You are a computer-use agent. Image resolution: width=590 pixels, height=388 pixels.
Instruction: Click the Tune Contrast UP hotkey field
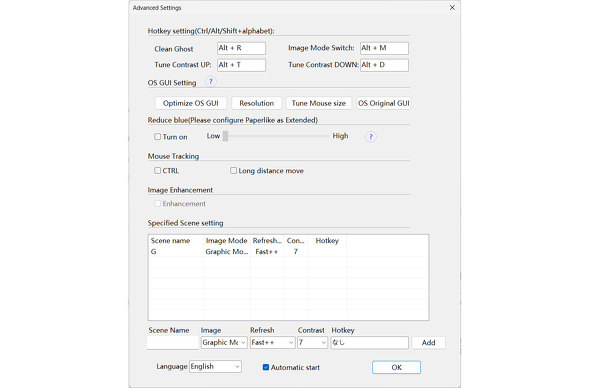click(241, 65)
